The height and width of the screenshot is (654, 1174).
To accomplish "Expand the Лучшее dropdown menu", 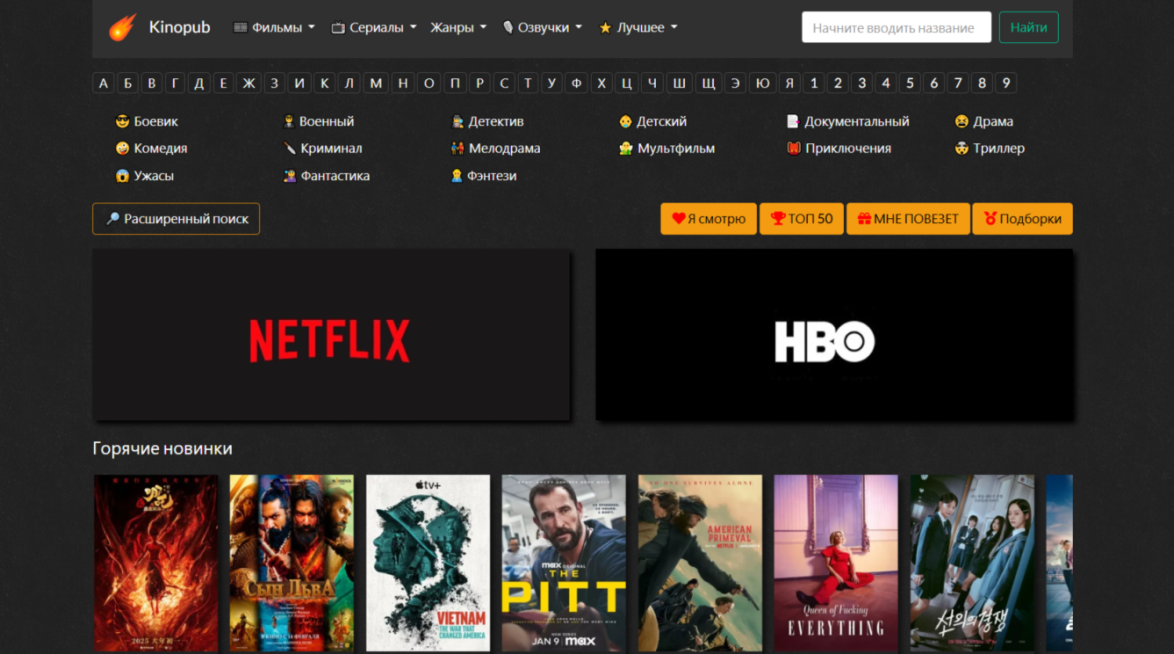I will [639, 28].
